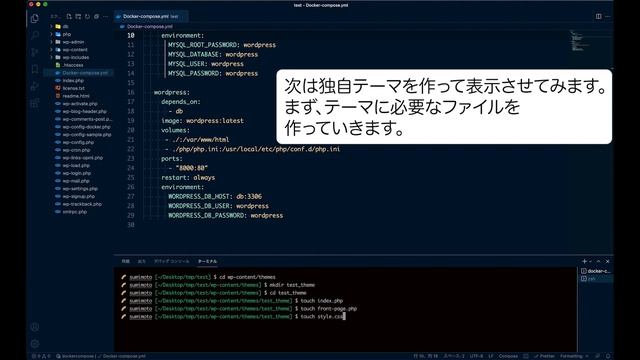Open errors and warnings count in status bar
Image resolution: width=640 pixels, height=360 pixels.
click(x=41, y=356)
